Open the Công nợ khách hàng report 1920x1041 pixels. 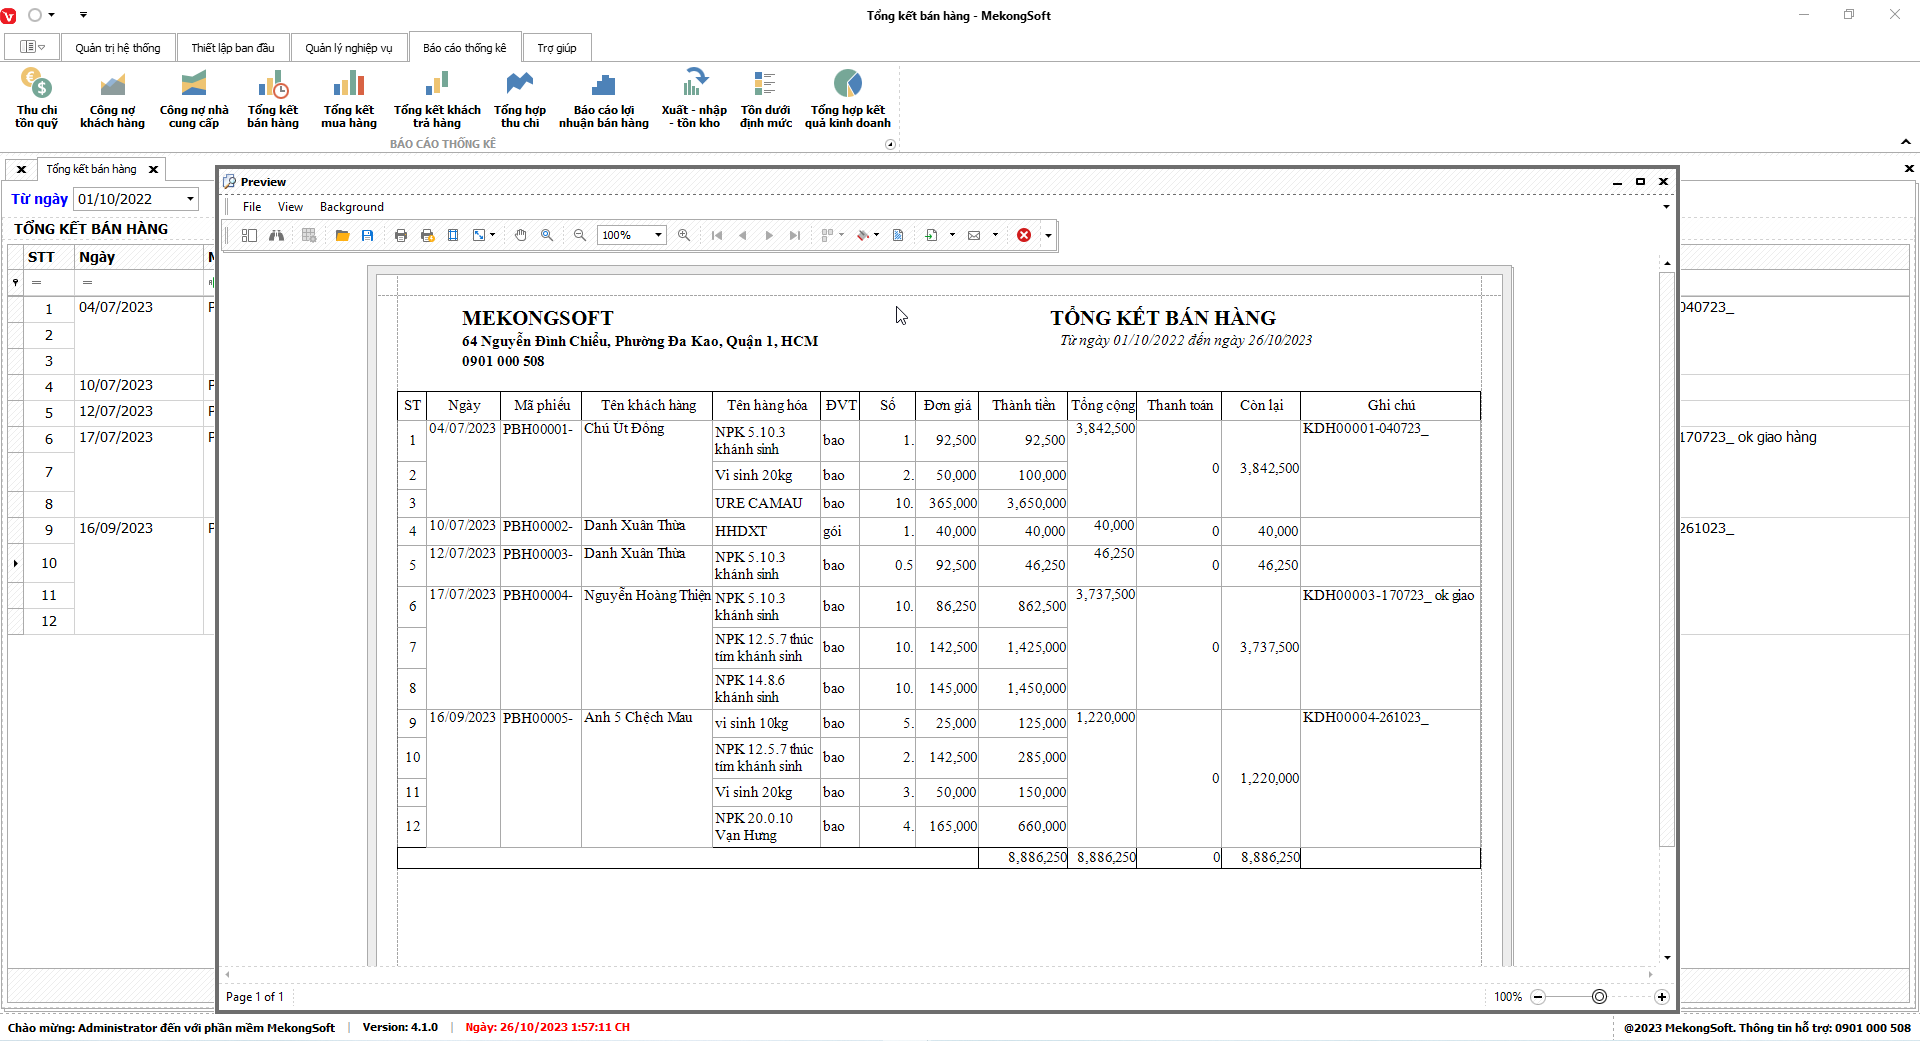112,99
